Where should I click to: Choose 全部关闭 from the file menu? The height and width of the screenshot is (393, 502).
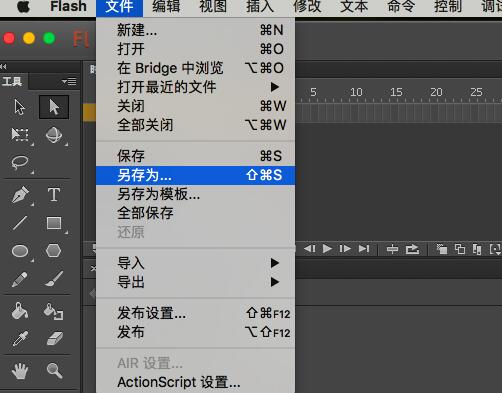[195, 125]
